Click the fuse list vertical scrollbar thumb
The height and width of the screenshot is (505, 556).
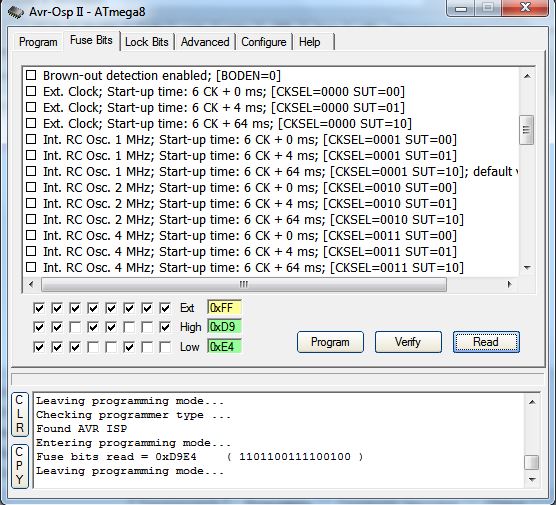pos(526,130)
